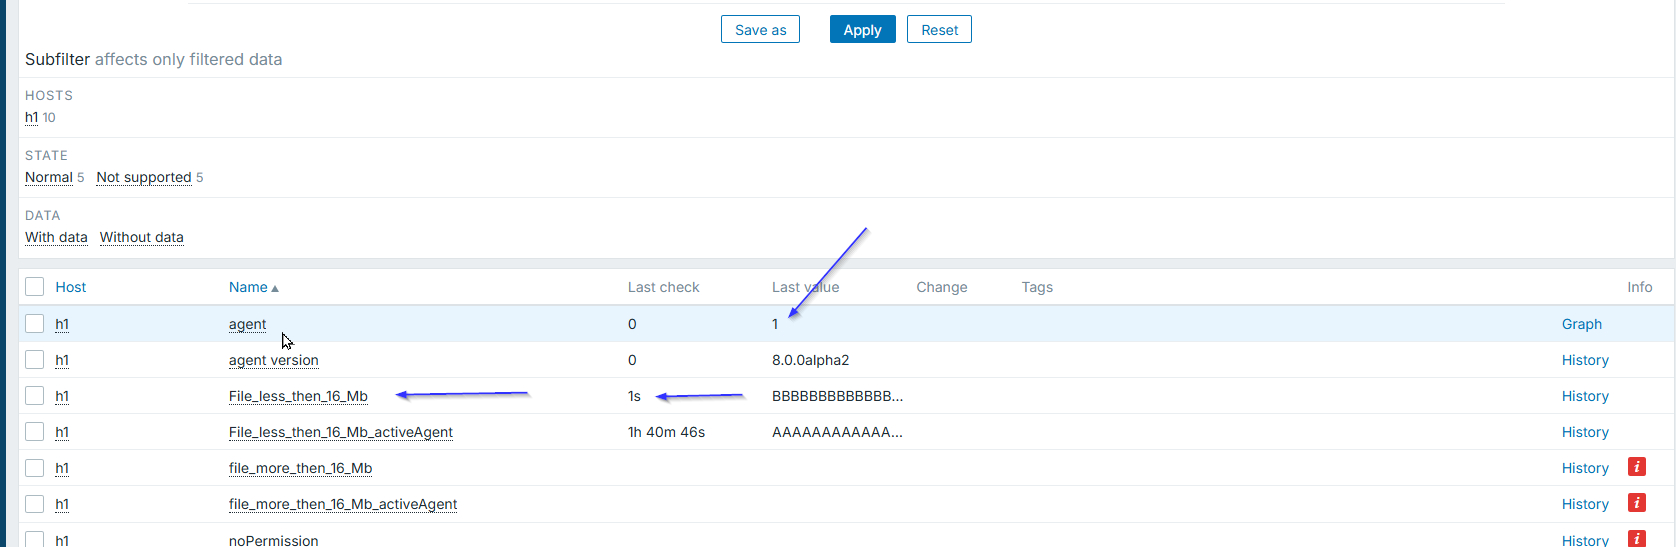Show only items With data
1676x547 pixels.
[56, 237]
